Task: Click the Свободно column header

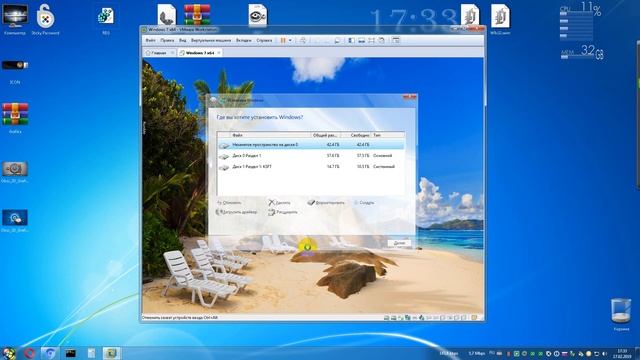Action: pos(356,135)
